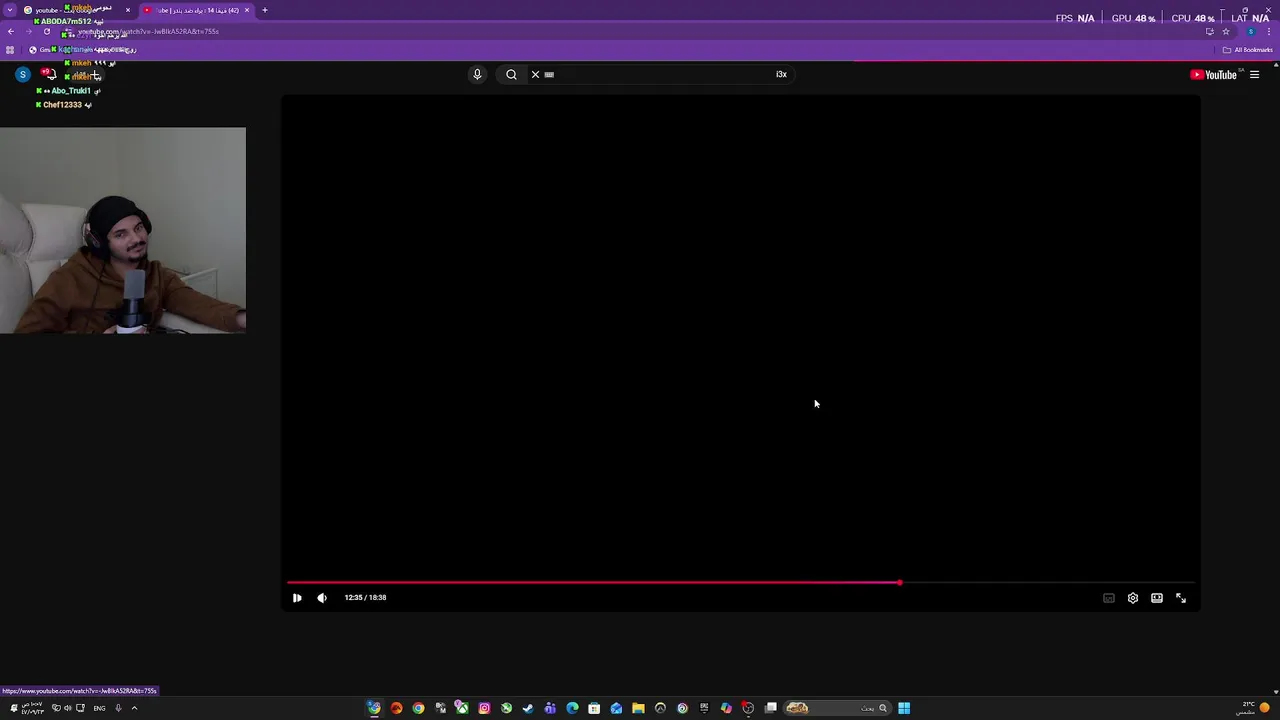Toggle subtitles/captions in the player
1280x720 pixels.
(1109, 598)
